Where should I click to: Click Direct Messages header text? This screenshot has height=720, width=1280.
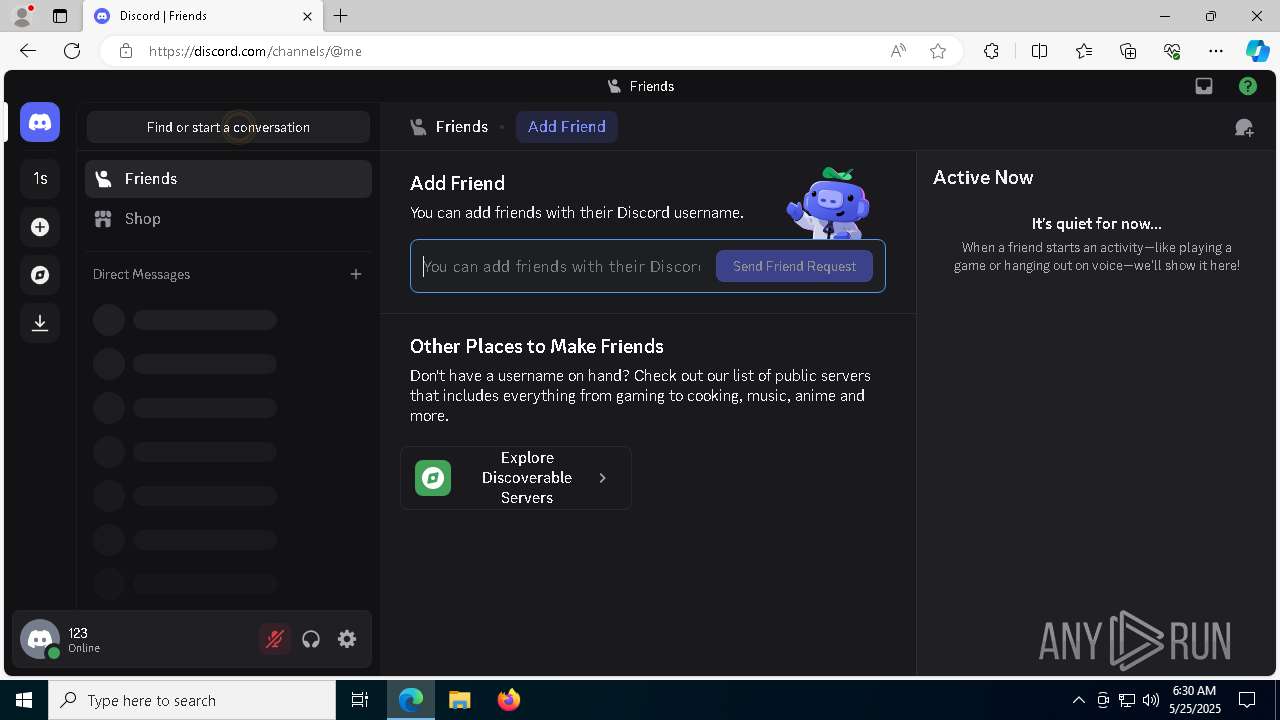click(x=141, y=274)
